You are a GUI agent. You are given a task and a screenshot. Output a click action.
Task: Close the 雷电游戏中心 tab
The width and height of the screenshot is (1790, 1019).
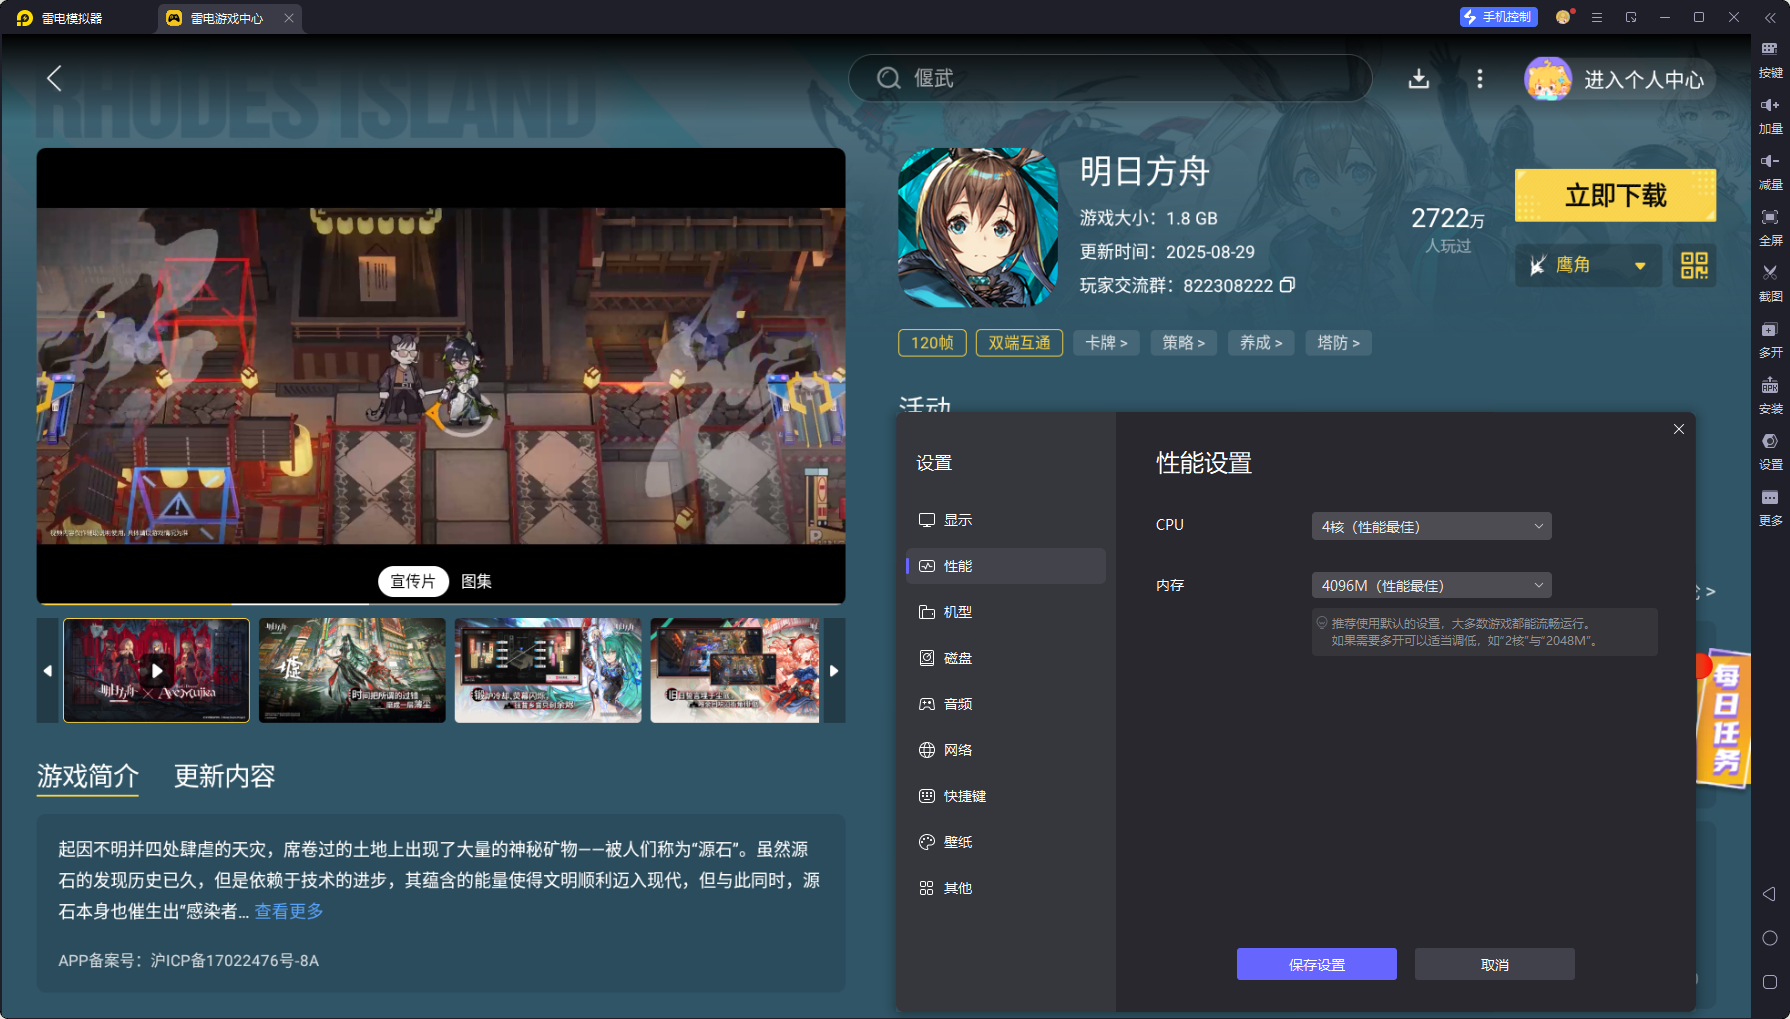point(289,18)
